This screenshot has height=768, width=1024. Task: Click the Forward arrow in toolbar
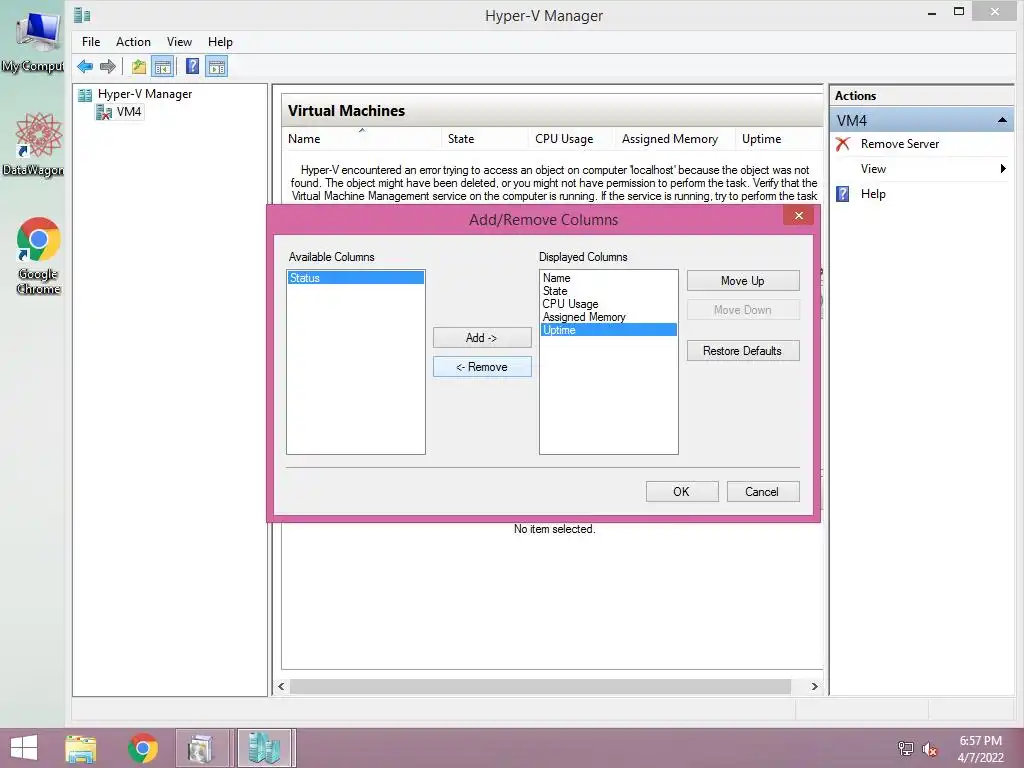108,67
